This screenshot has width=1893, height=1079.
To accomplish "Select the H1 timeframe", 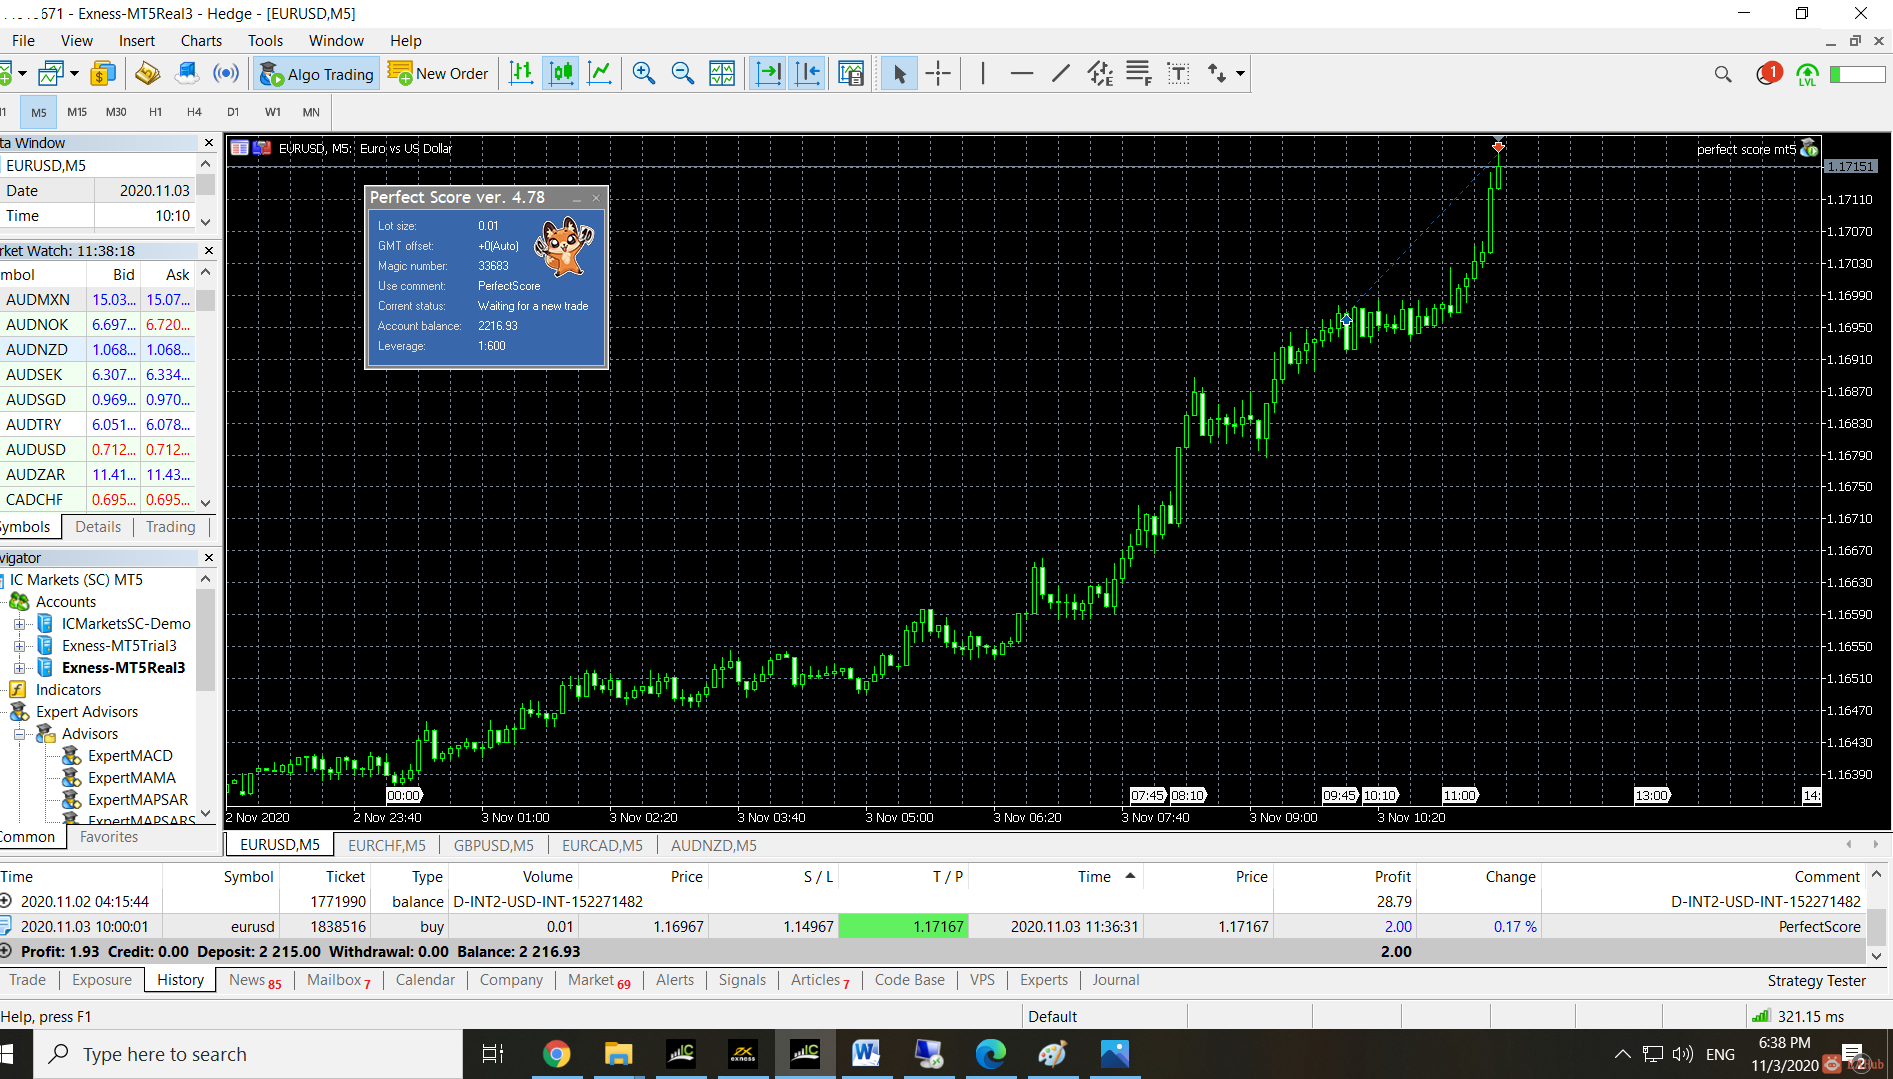I will [x=155, y=112].
